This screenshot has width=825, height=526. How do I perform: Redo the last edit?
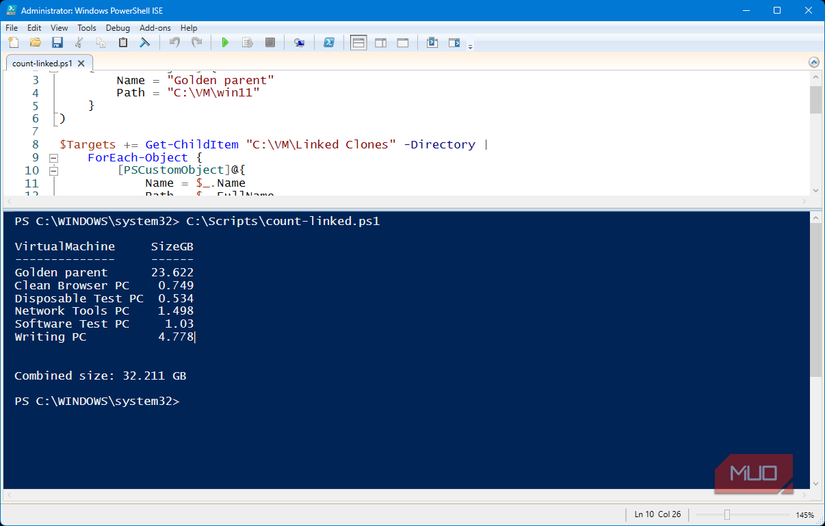click(x=196, y=43)
